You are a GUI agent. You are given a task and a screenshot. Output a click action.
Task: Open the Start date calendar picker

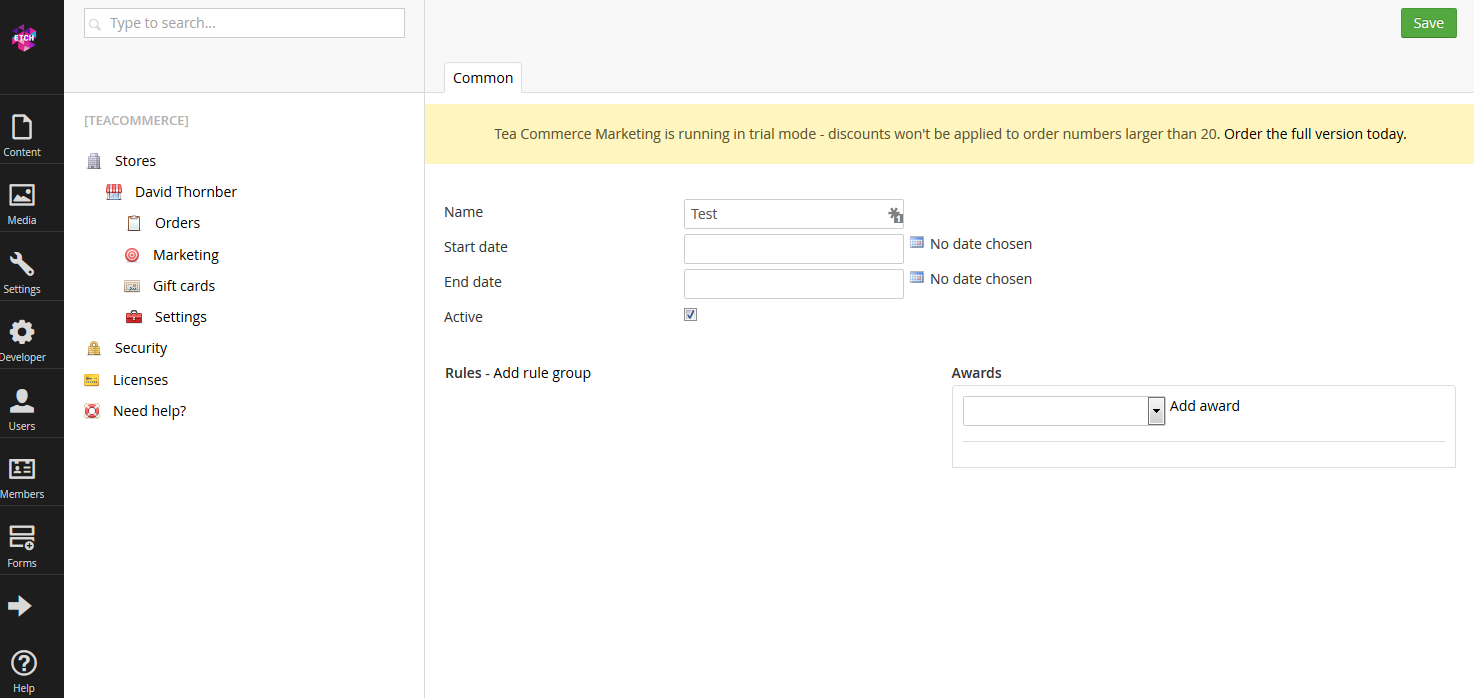[917, 242]
